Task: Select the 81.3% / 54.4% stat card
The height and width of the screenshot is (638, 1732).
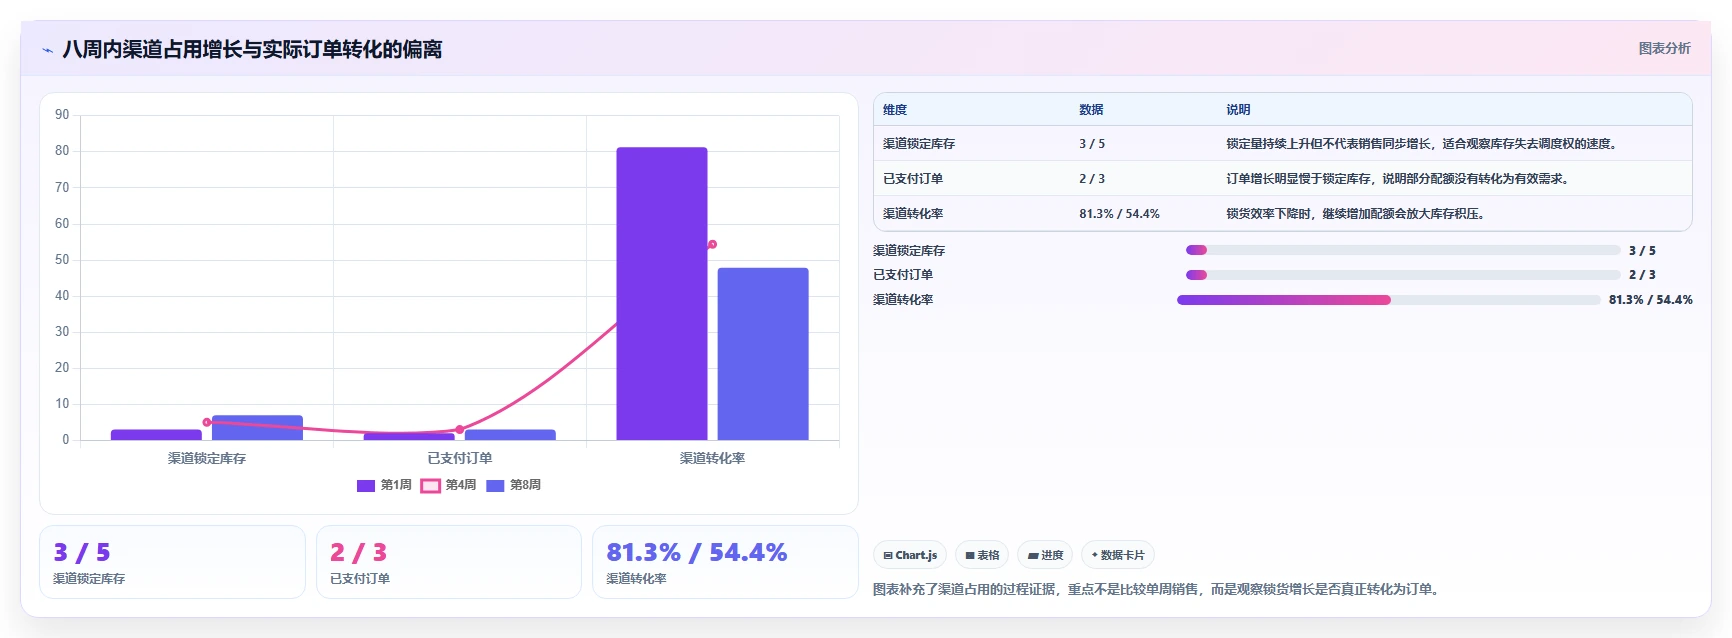Action: pyautogui.click(x=725, y=562)
